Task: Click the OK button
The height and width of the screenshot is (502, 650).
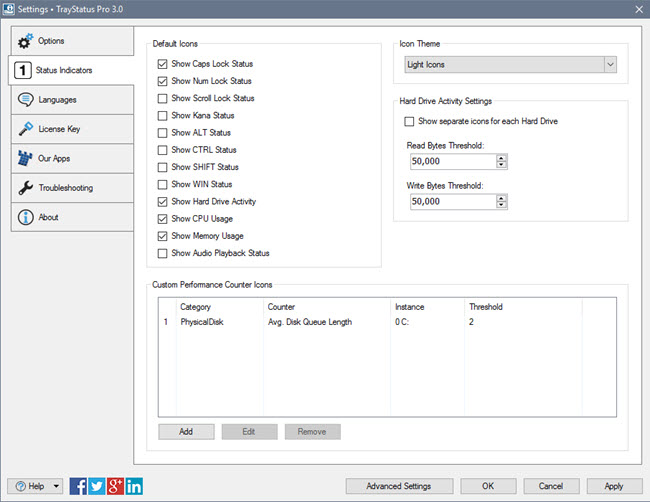Action: 488,486
